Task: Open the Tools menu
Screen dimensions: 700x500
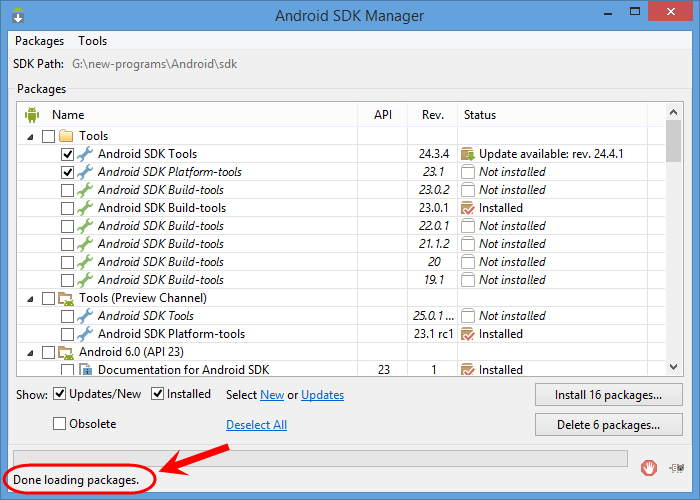Action: point(92,41)
